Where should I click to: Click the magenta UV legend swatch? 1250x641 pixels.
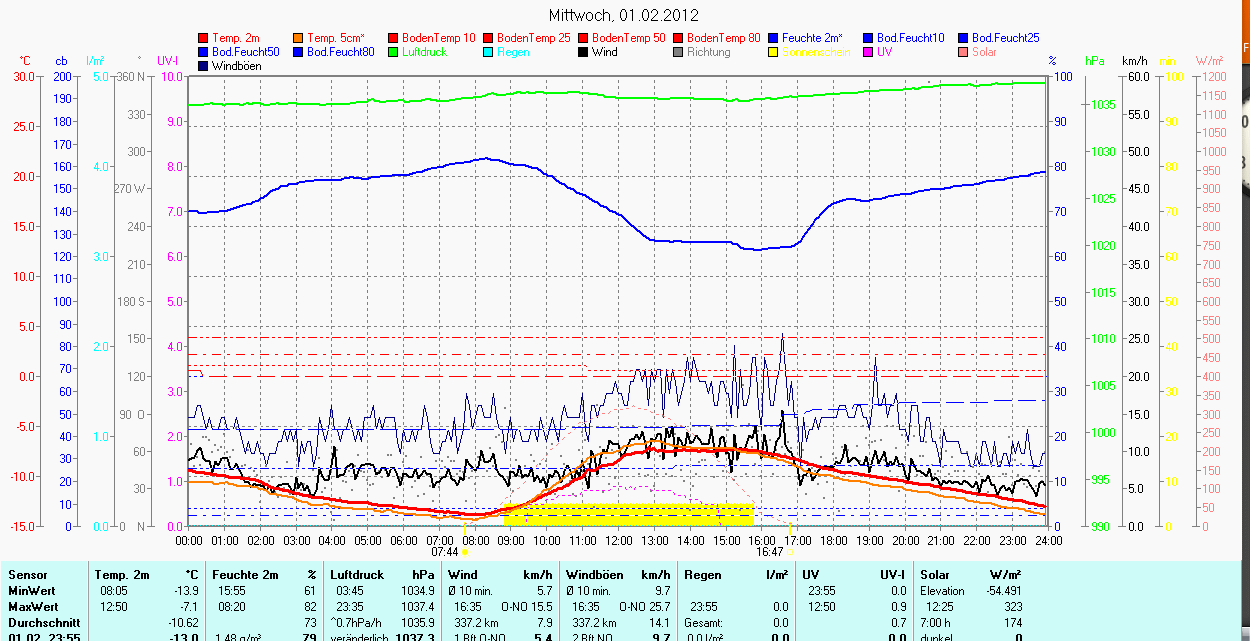pyautogui.click(x=869, y=52)
